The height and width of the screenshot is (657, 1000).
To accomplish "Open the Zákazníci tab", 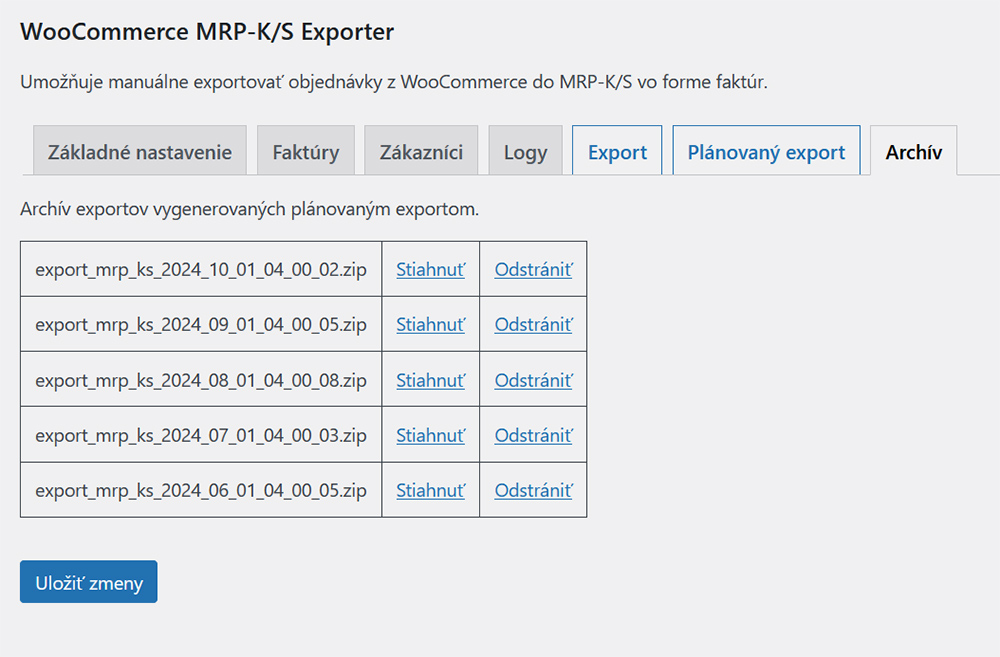I will click(421, 151).
